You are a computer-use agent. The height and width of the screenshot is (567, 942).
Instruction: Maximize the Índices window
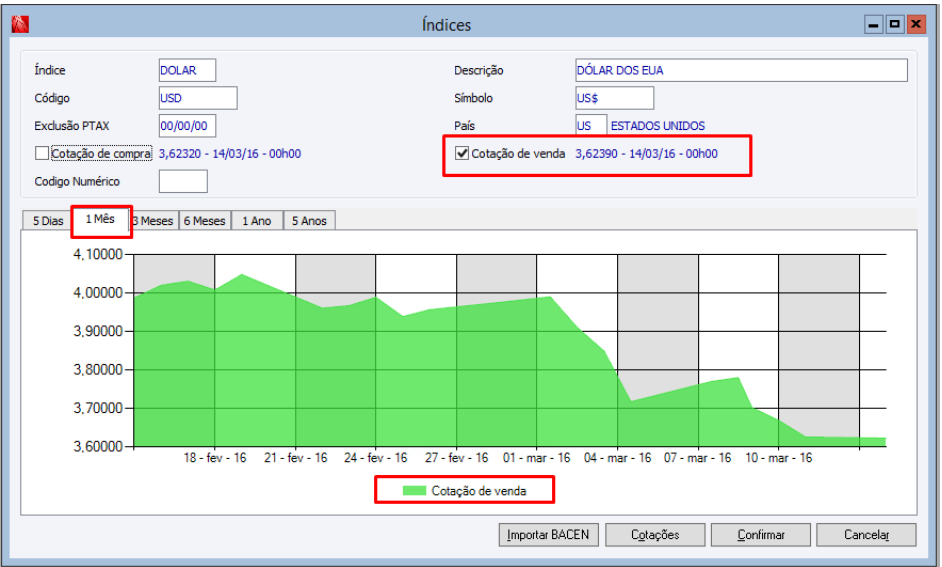pos(895,25)
